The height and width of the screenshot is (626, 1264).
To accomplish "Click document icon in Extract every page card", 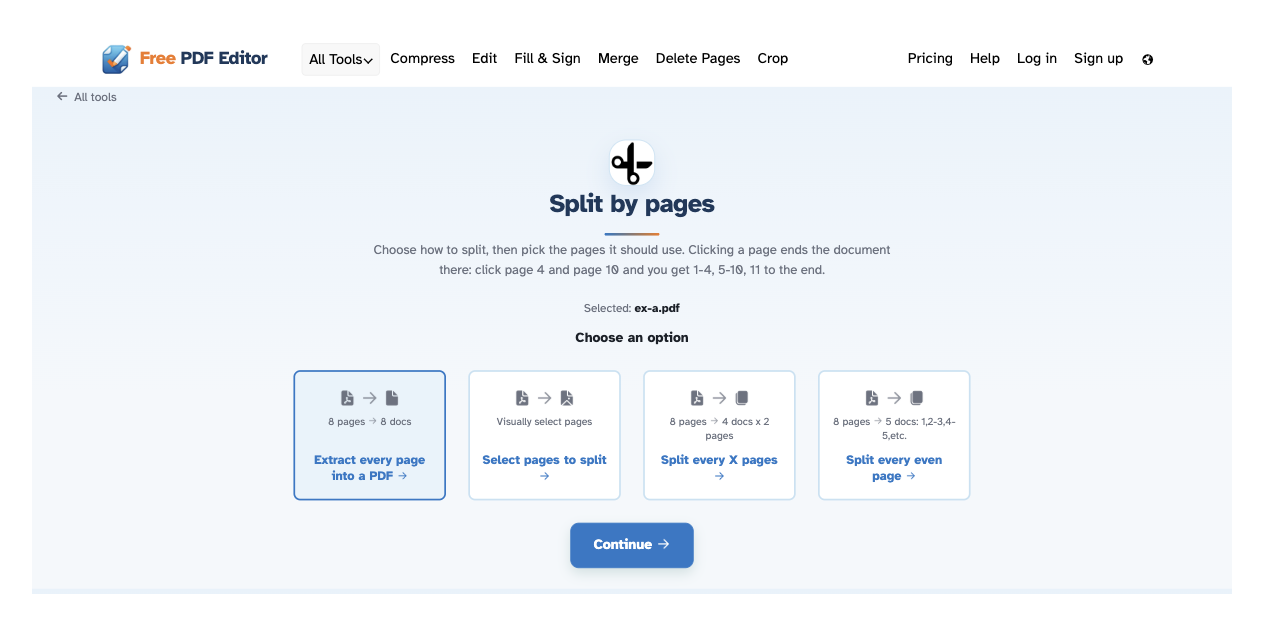I will pos(392,398).
